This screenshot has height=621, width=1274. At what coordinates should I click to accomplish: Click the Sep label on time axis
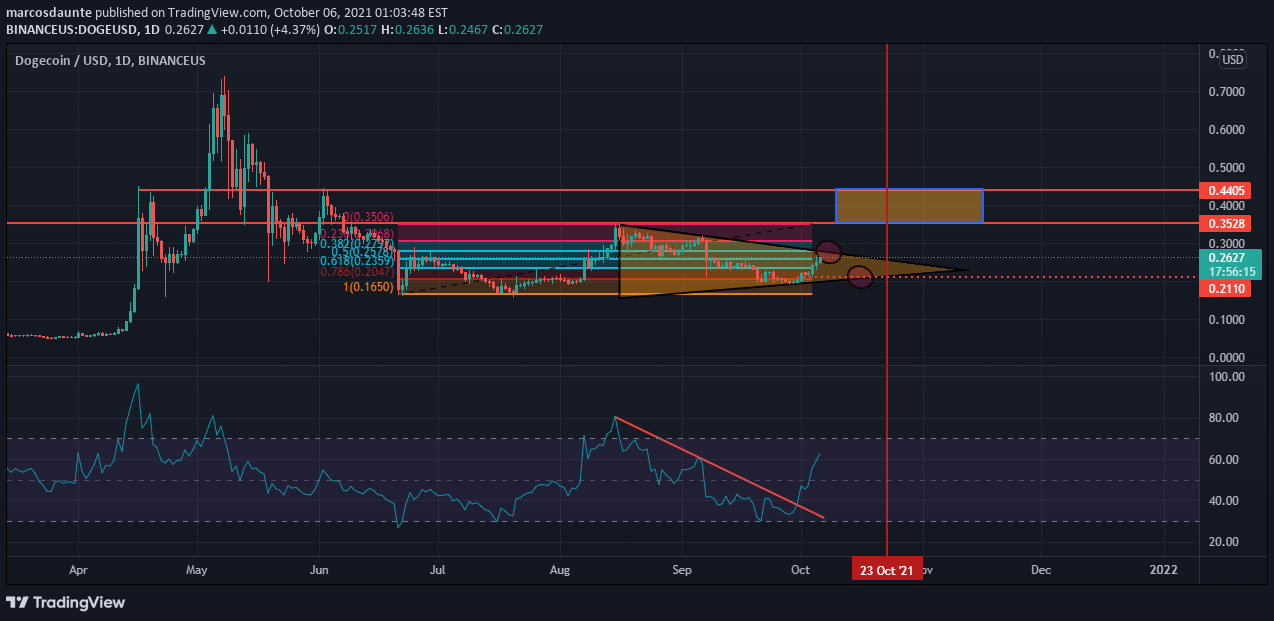[x=682, y=569]
